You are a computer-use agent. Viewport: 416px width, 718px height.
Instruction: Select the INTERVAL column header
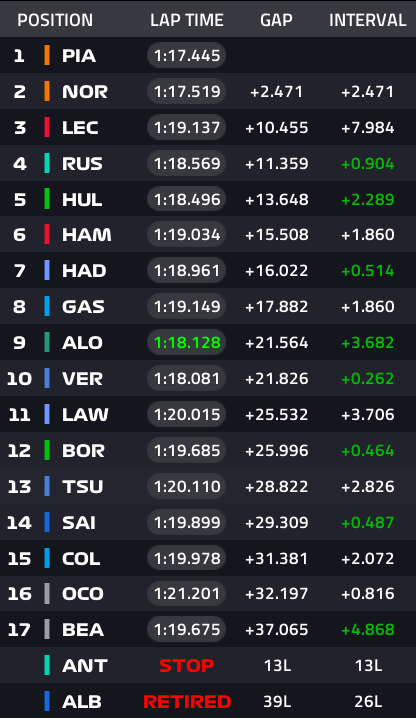(367, 20)
